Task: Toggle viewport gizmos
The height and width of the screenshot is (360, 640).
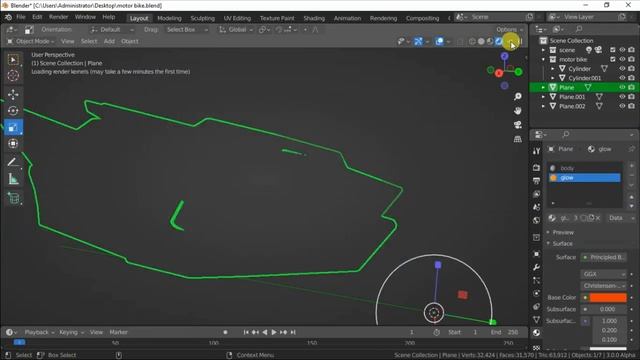Action: point(418,41)
